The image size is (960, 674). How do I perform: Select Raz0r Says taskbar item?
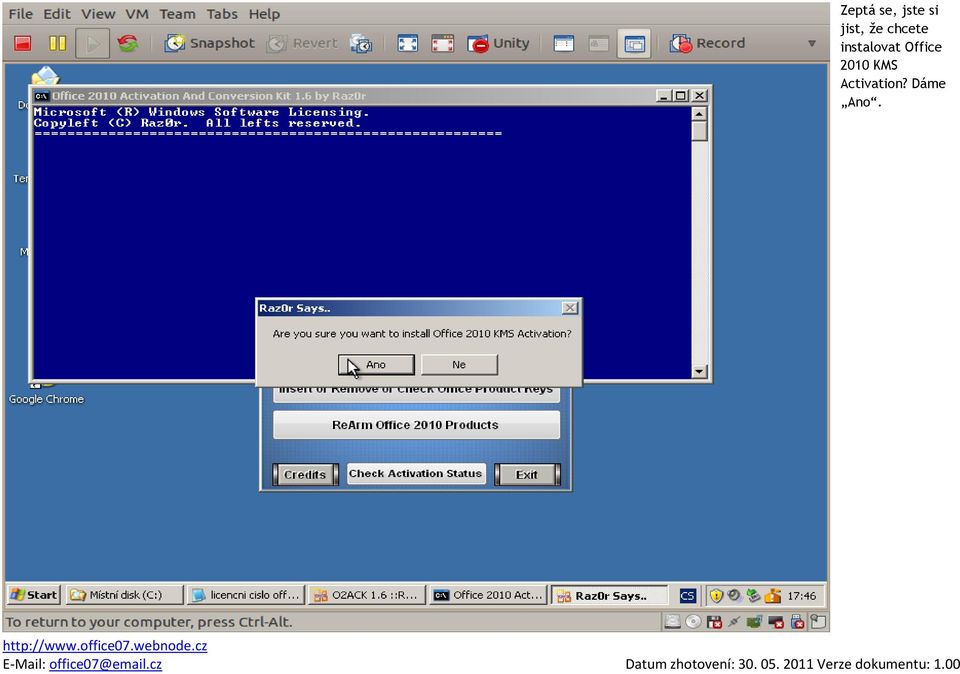click(609, 595)
